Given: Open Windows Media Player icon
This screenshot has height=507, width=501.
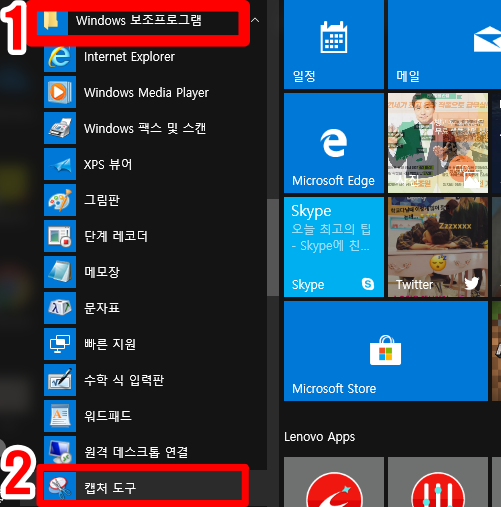Looking at the screenshot, I should 60,92.
